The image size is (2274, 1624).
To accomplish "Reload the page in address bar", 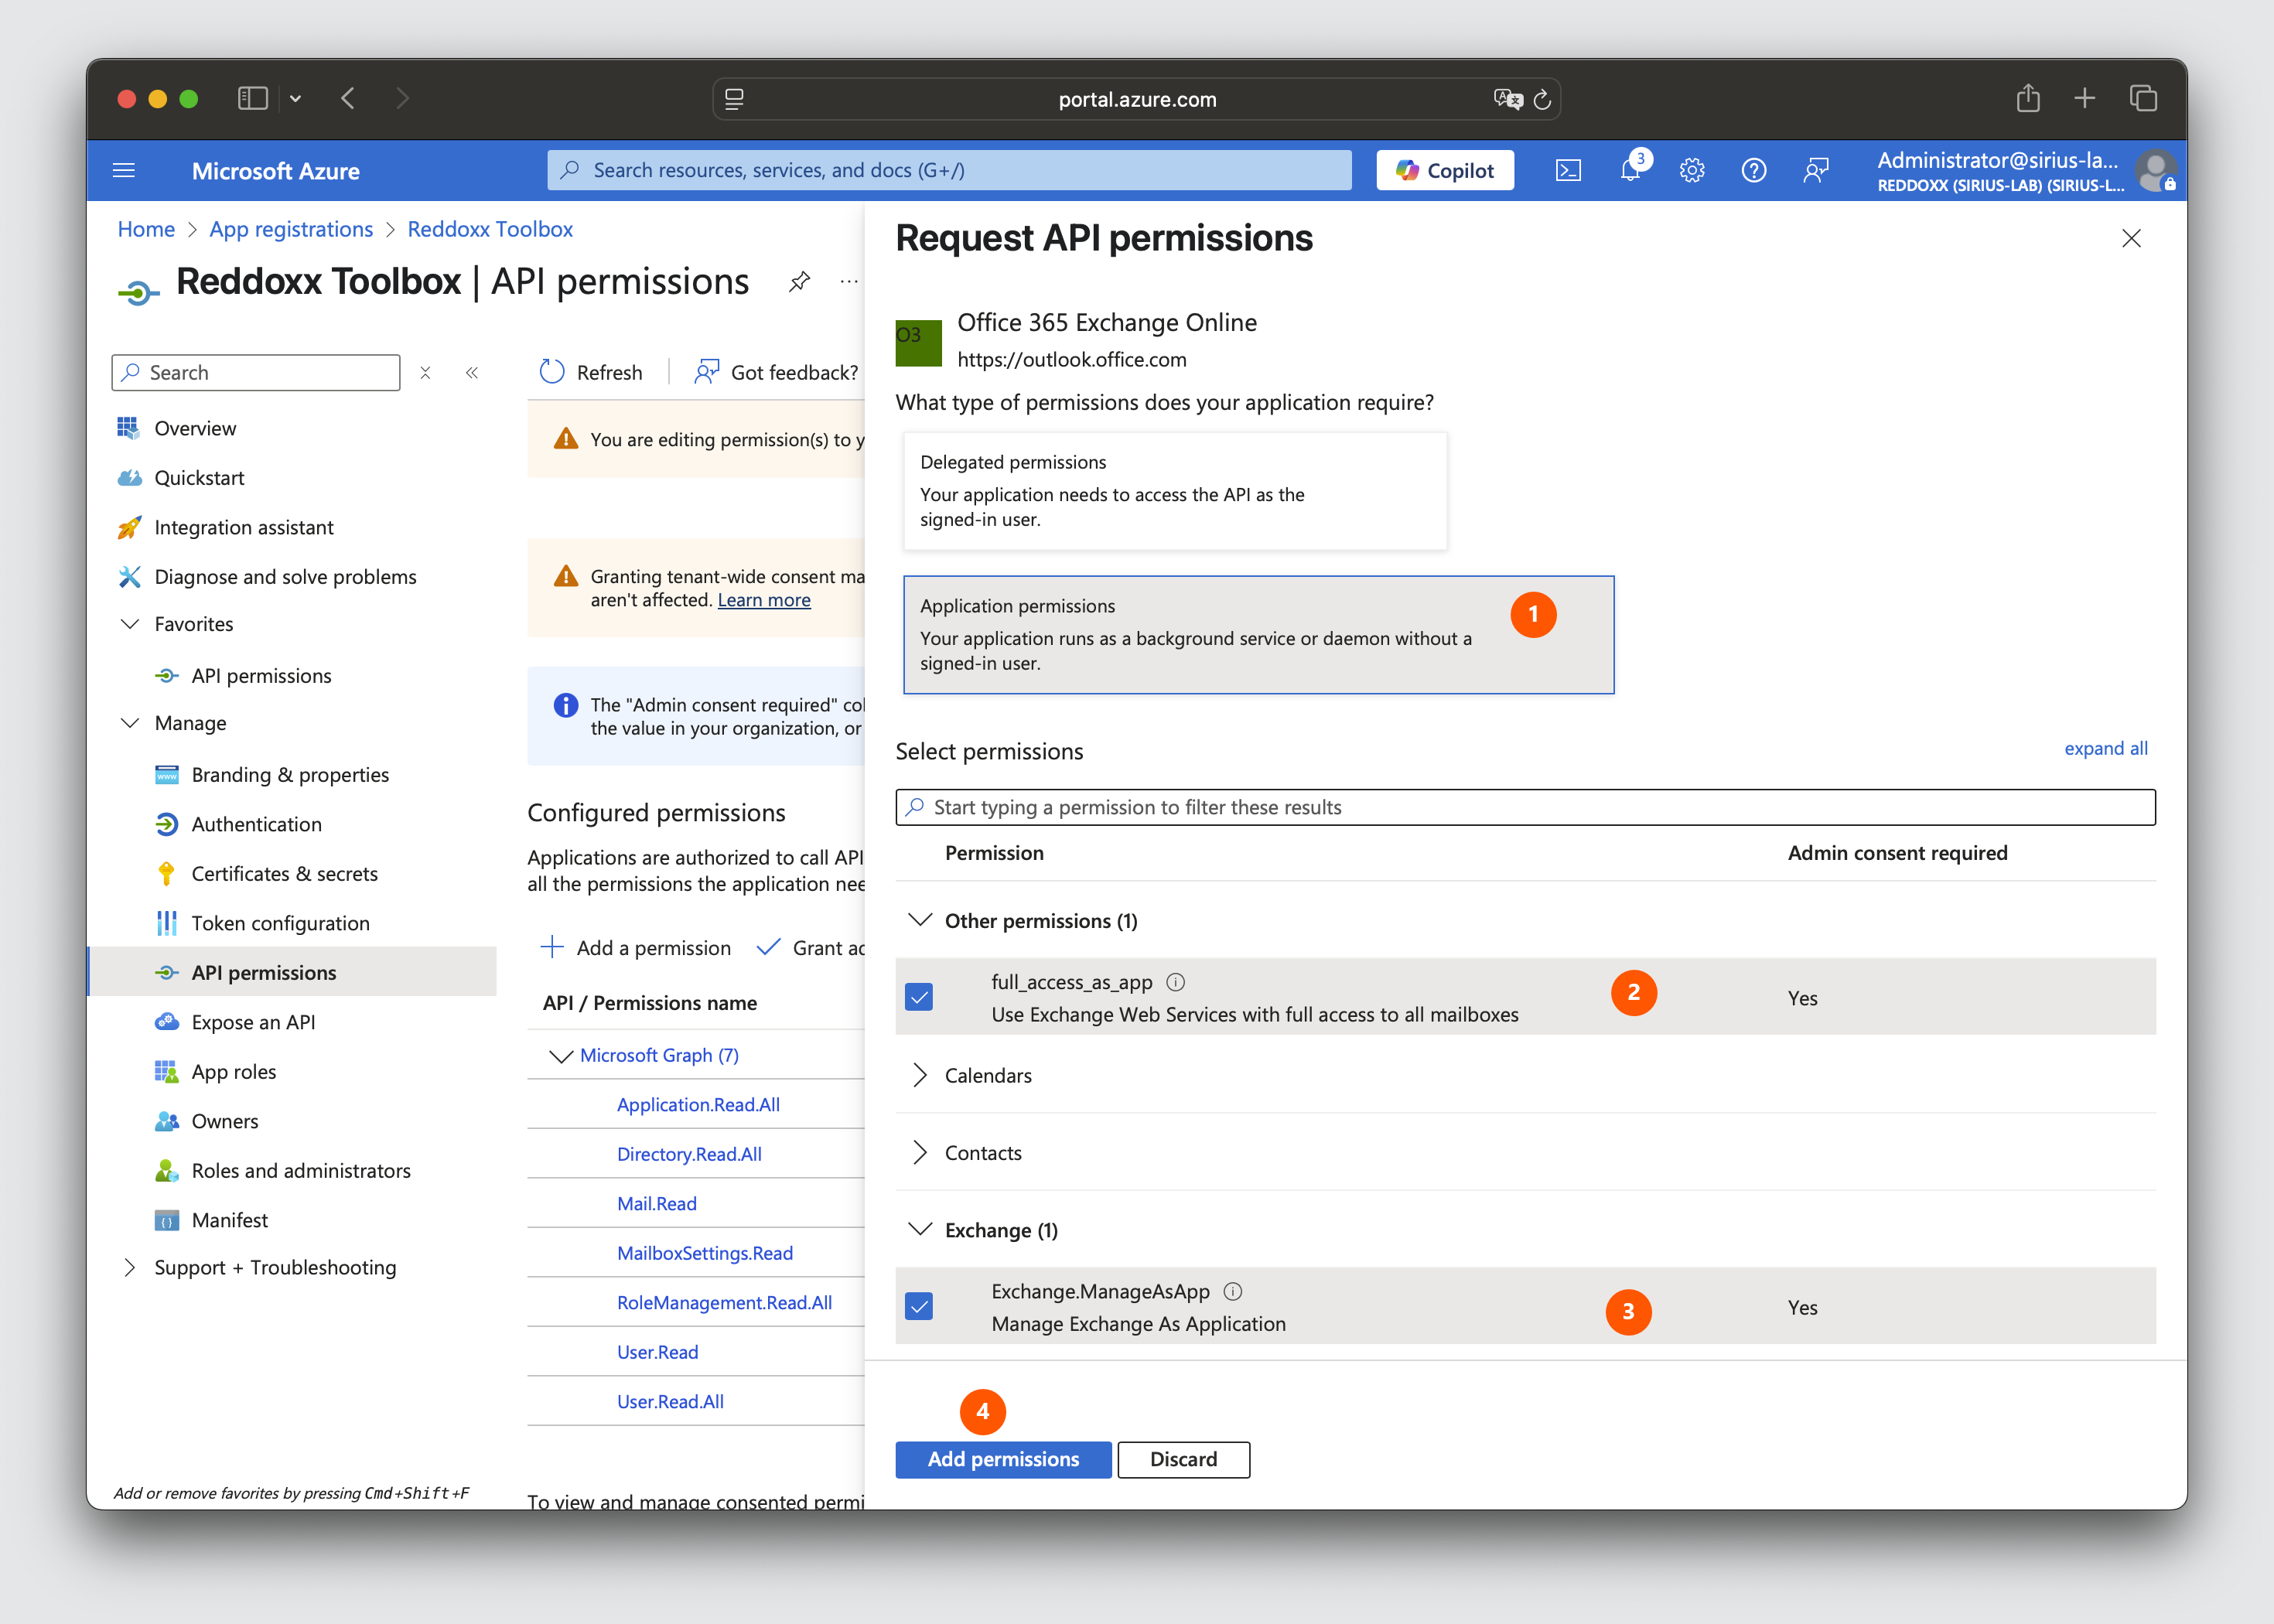I will coord(1542,99).
